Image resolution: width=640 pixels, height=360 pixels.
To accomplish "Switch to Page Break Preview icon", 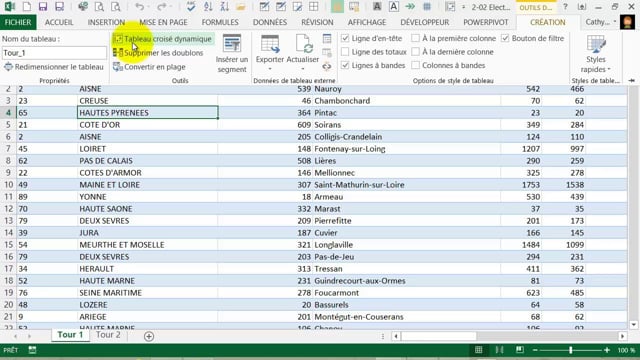I will click(520, 350).
